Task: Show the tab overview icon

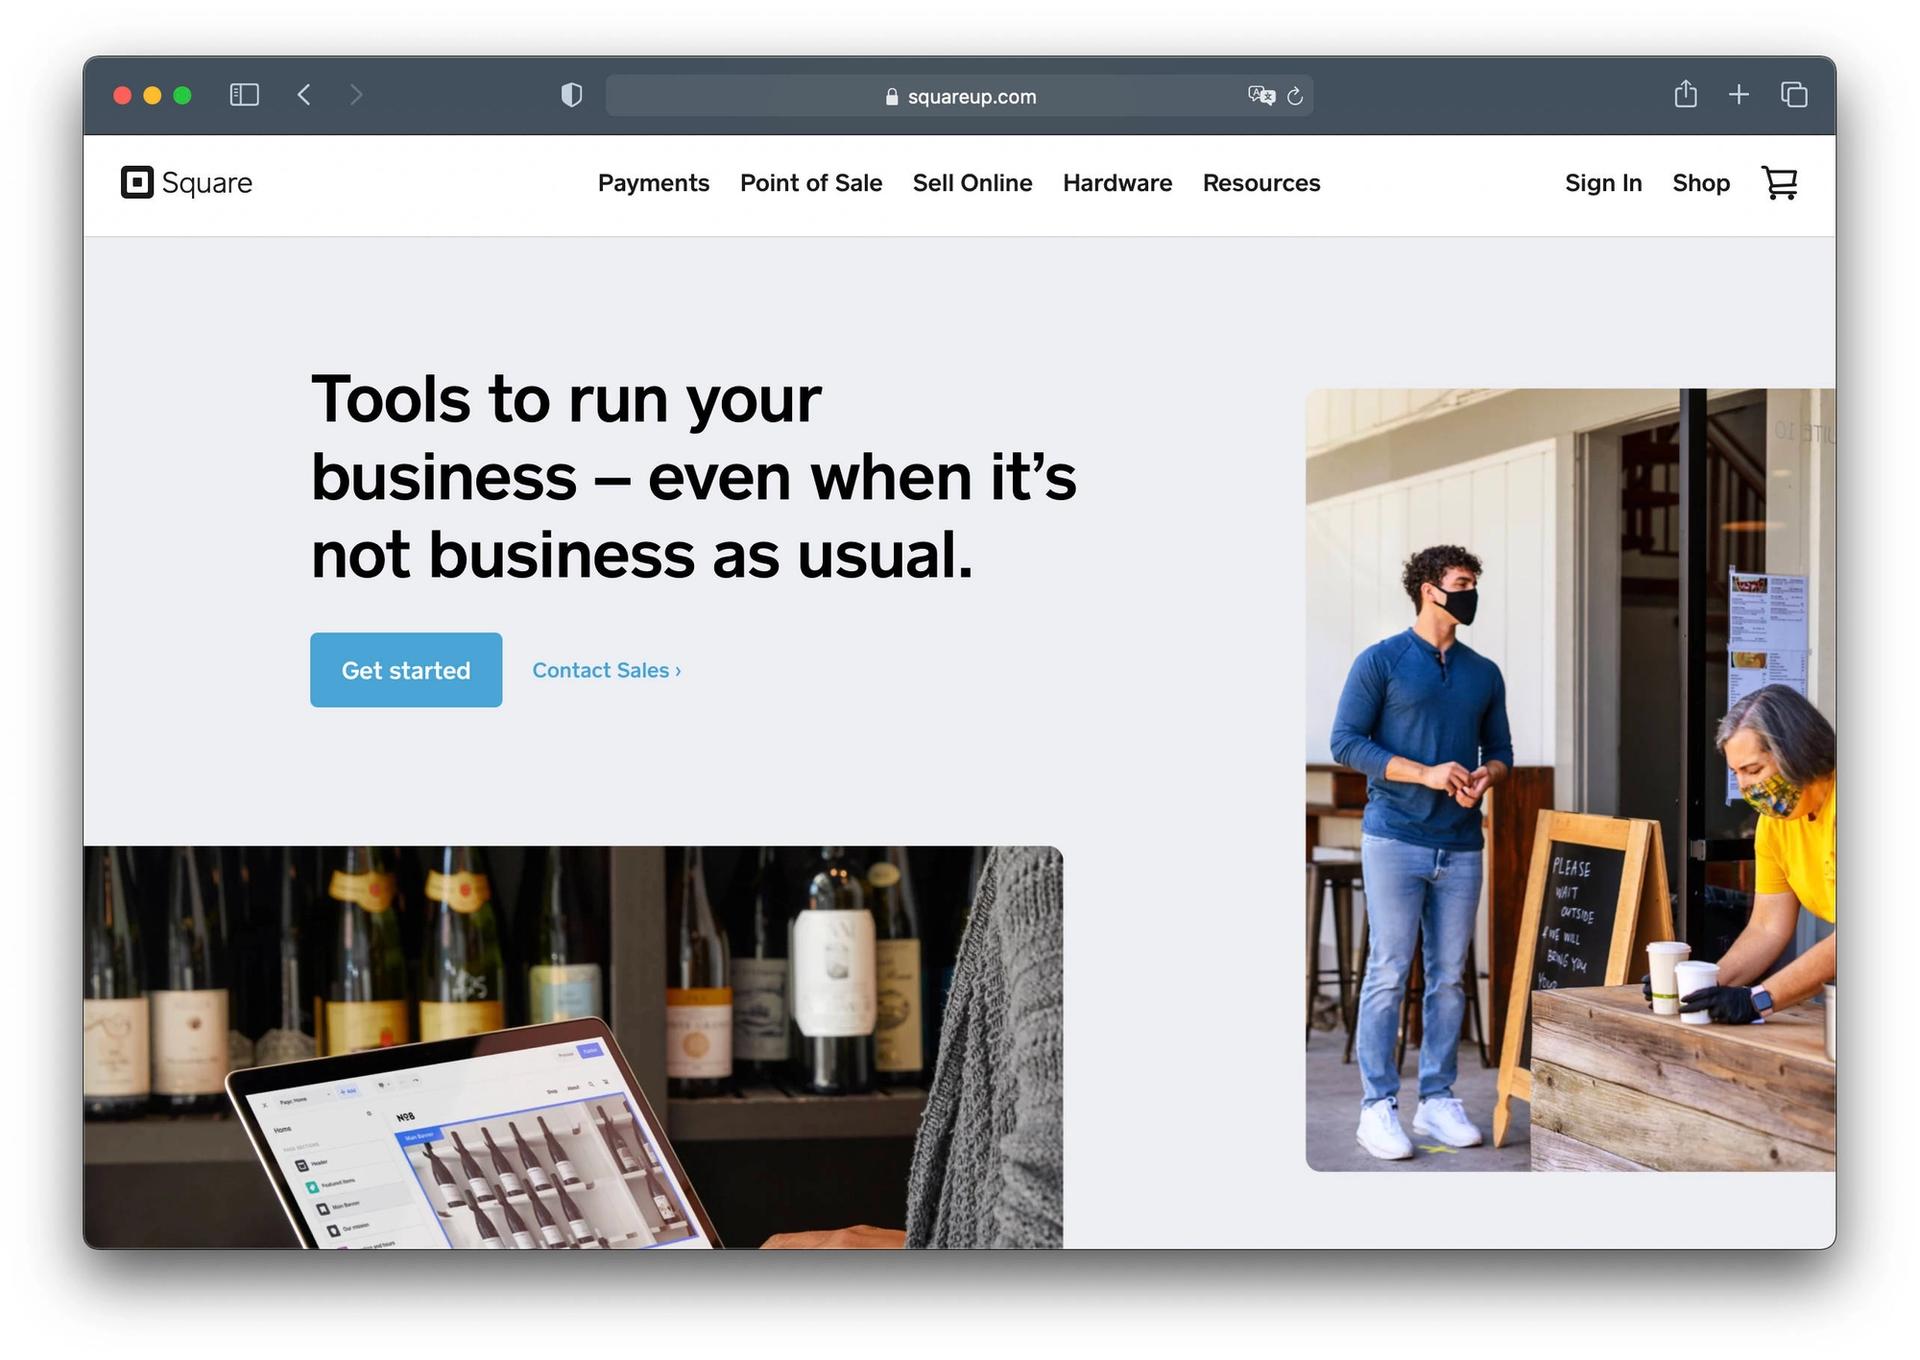Action: 1794,95
